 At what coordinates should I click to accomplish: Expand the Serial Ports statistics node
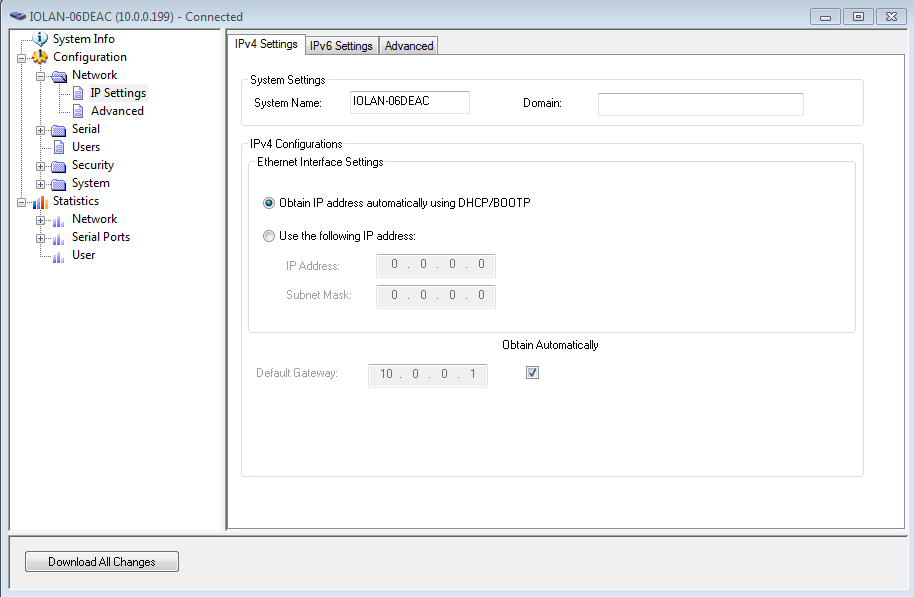tap(40, 239)
